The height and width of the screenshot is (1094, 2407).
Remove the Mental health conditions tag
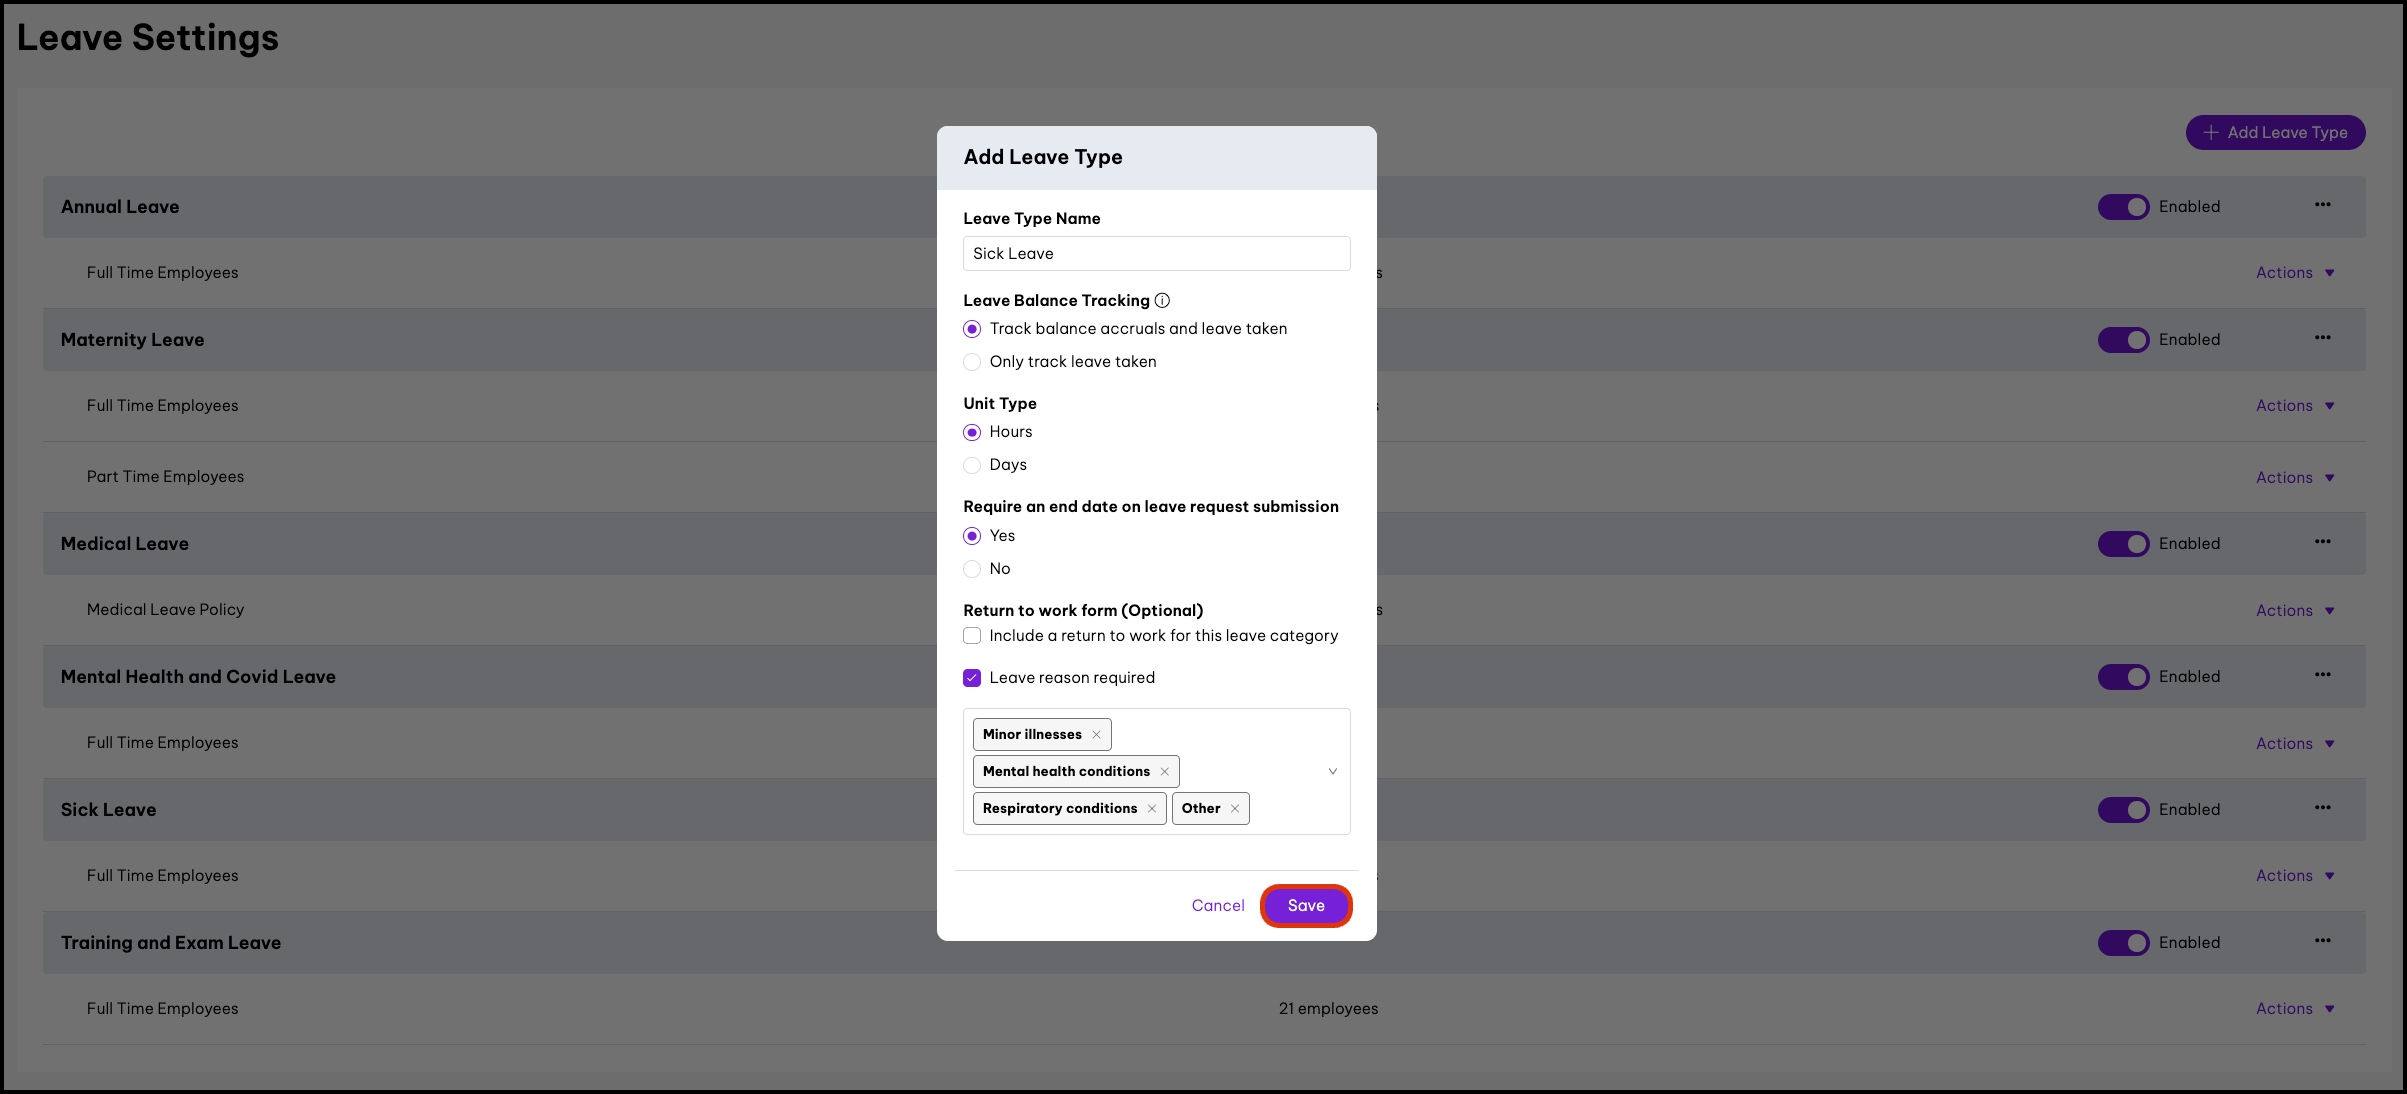(1164, 772)
